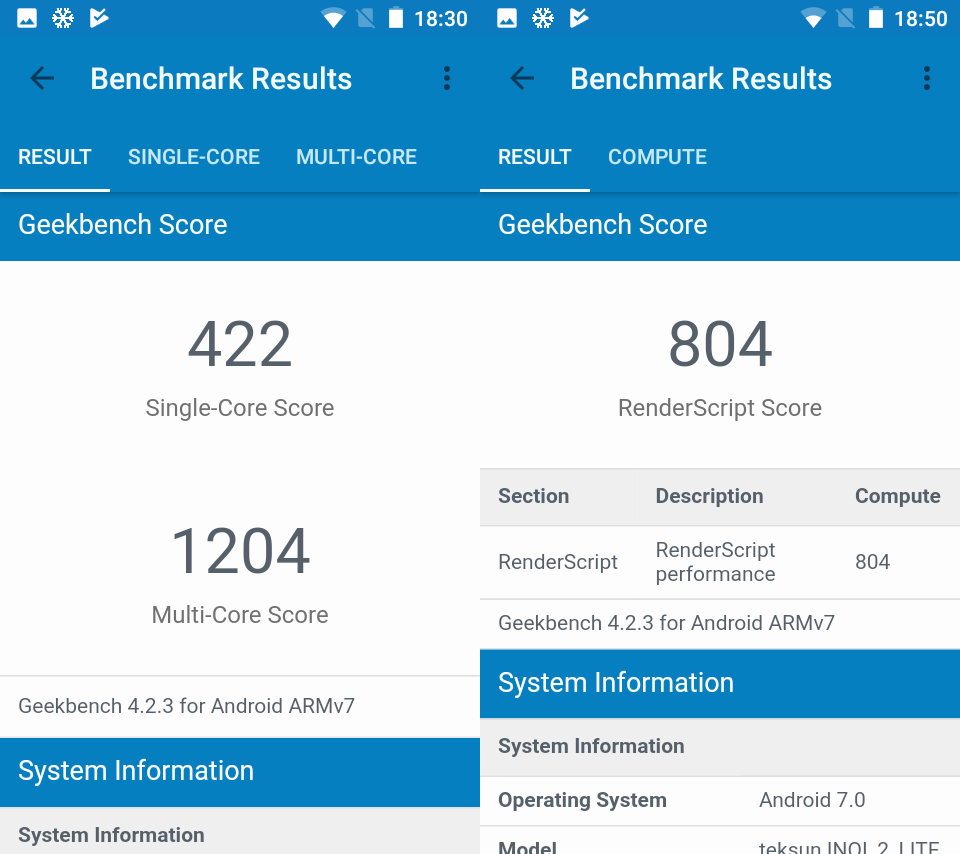Tap the 1204 Multi-Core Score
960x854 pixels.
240,552
